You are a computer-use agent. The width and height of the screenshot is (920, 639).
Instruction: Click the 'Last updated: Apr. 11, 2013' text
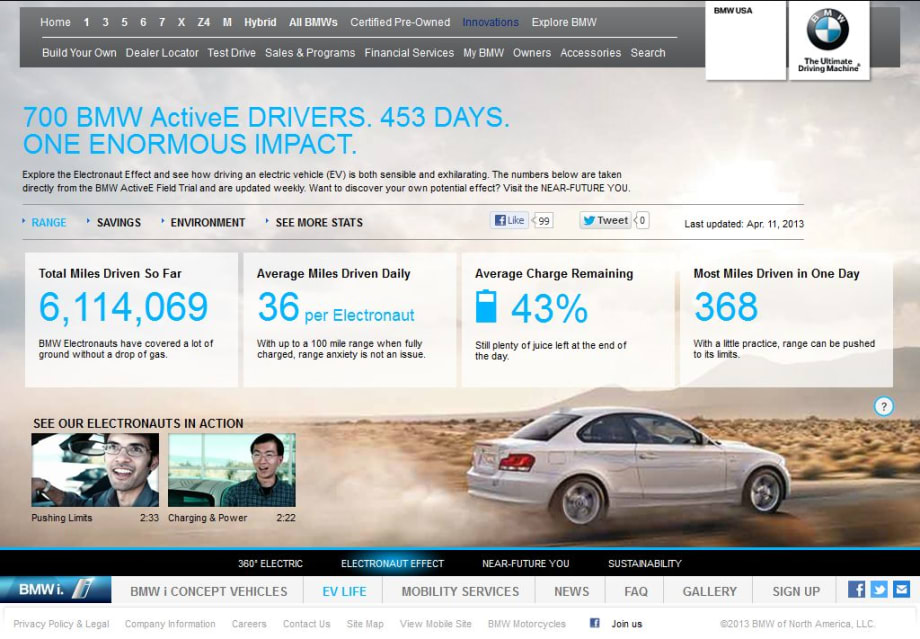744,224
